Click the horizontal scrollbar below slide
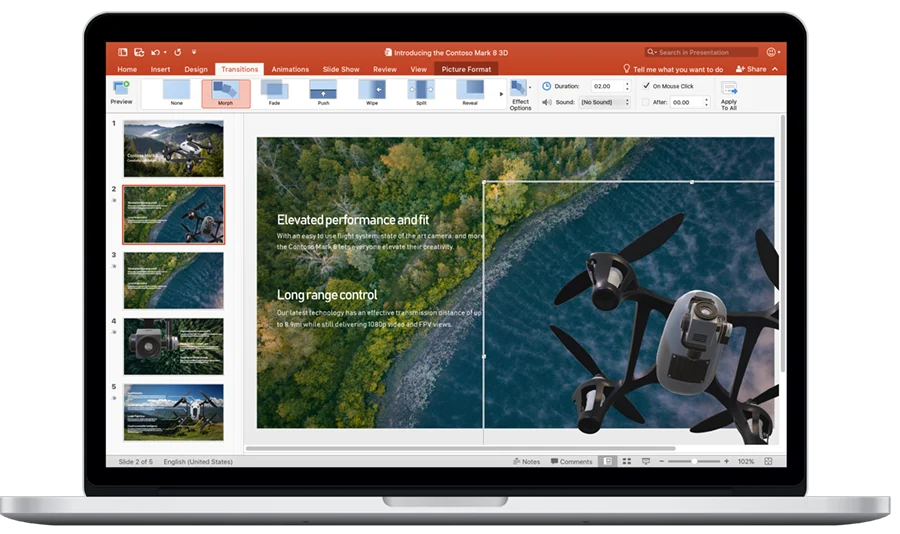 [x=461, y=448]
